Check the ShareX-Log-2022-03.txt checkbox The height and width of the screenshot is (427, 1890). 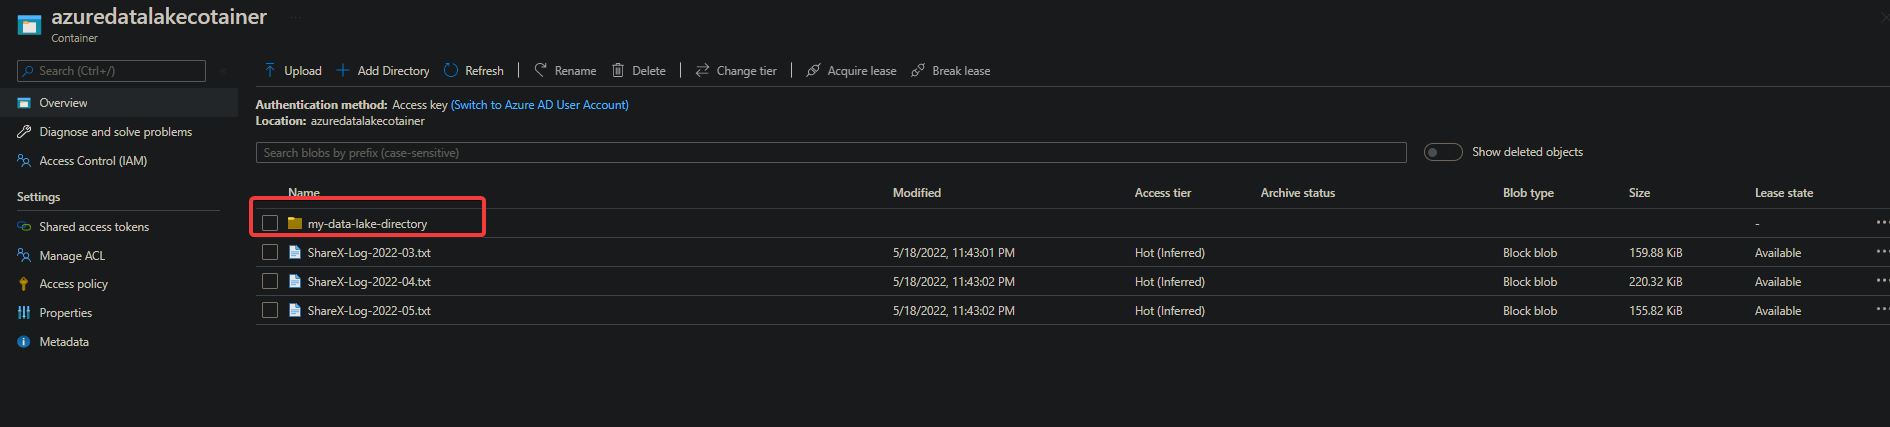click(270, 252)
